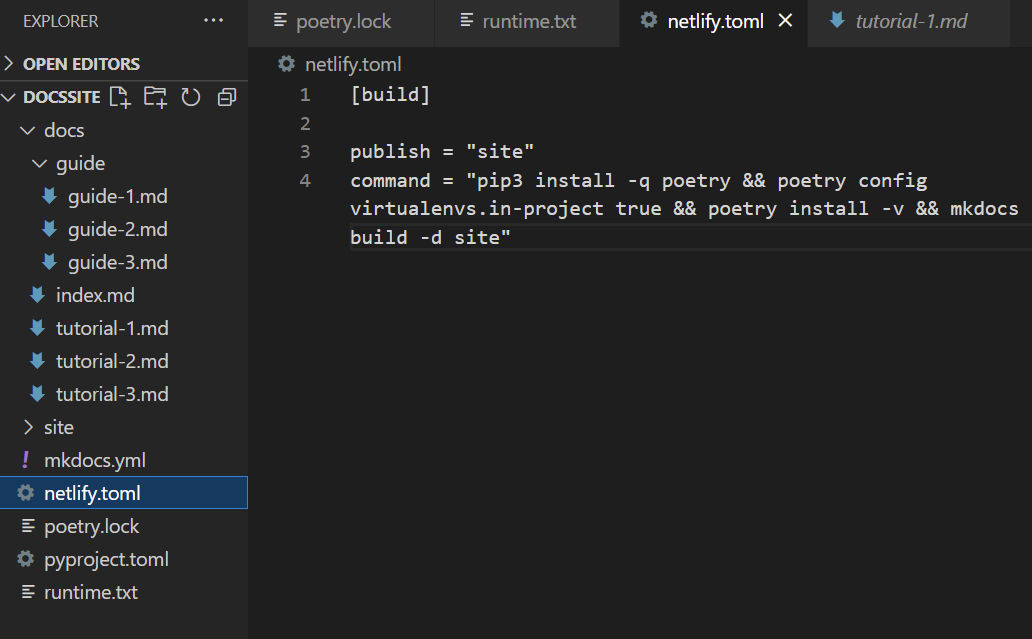The height and width of the screenshot is (639, 1032).
Task: Click line number 3 in the gutter
Action: click(x=305, y=151)
